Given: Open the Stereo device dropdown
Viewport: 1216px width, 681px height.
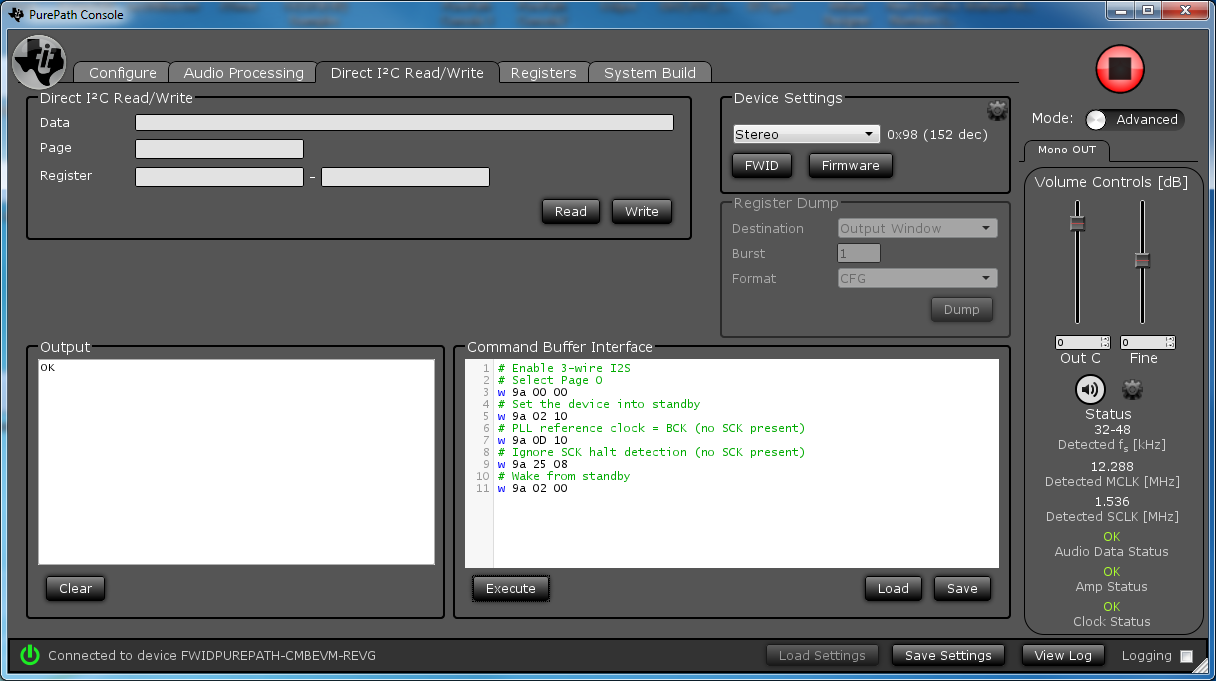Looking at the screenshot, I should 806,134.
